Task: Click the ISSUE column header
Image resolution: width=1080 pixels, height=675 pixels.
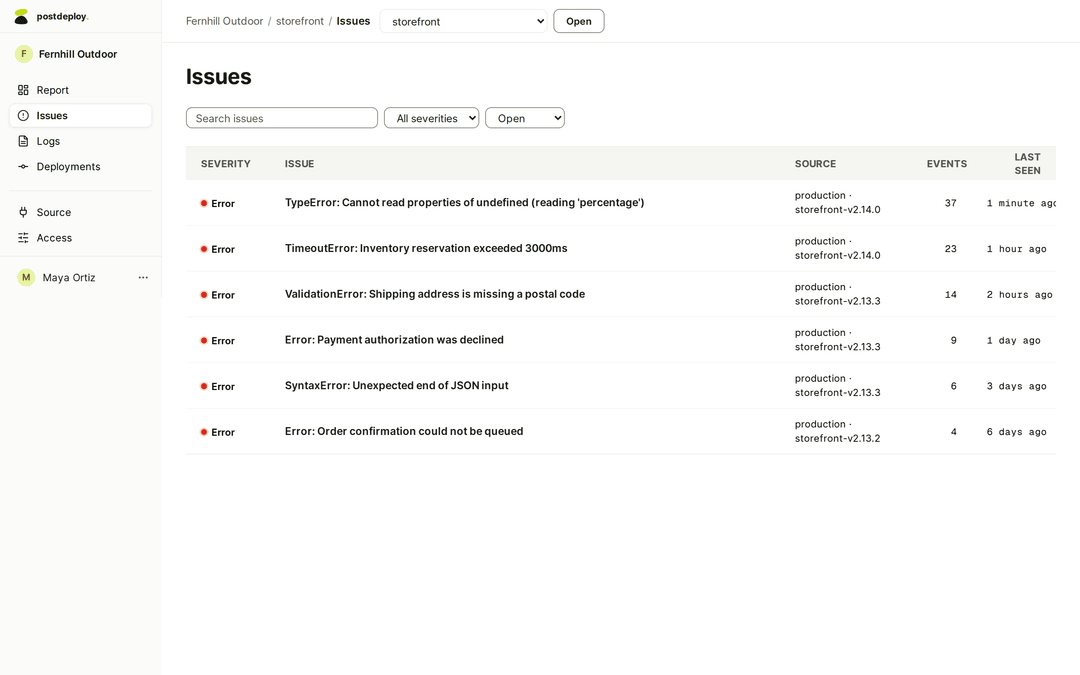Action: click(300, 164)
